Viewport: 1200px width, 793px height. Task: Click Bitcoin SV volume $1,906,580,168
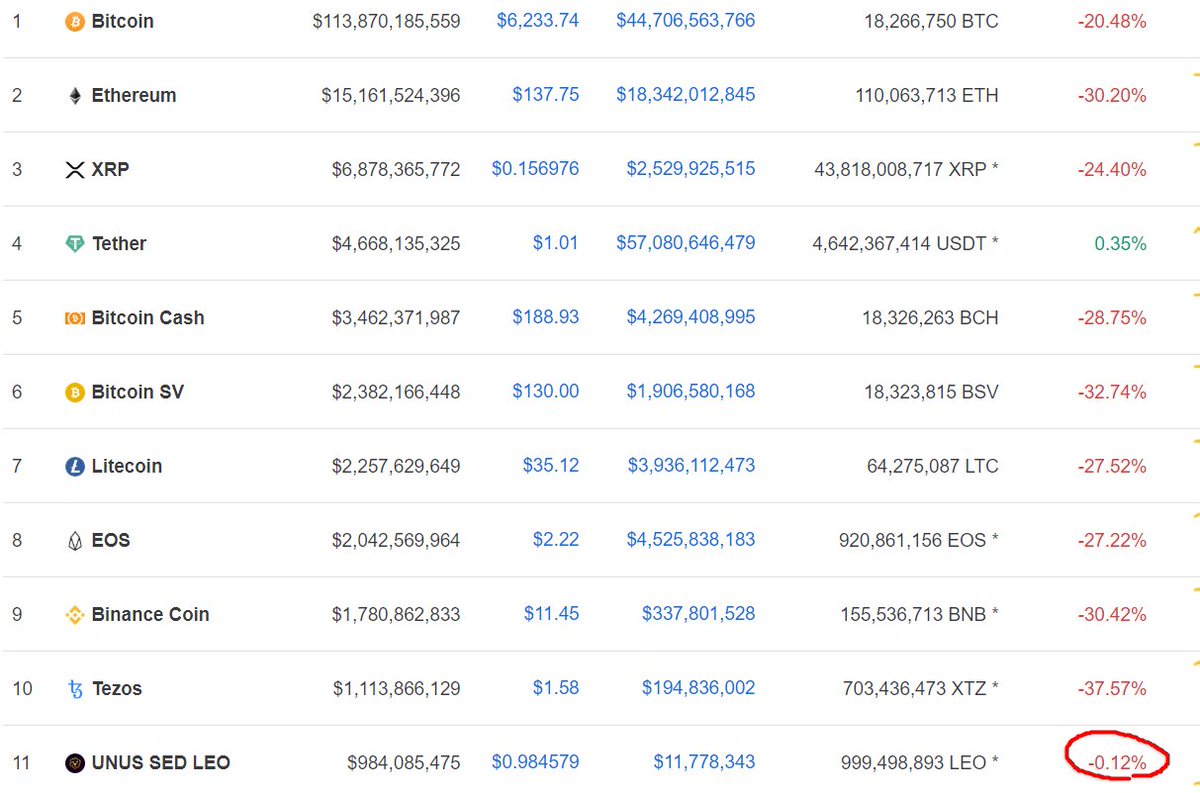coord(691,391)
